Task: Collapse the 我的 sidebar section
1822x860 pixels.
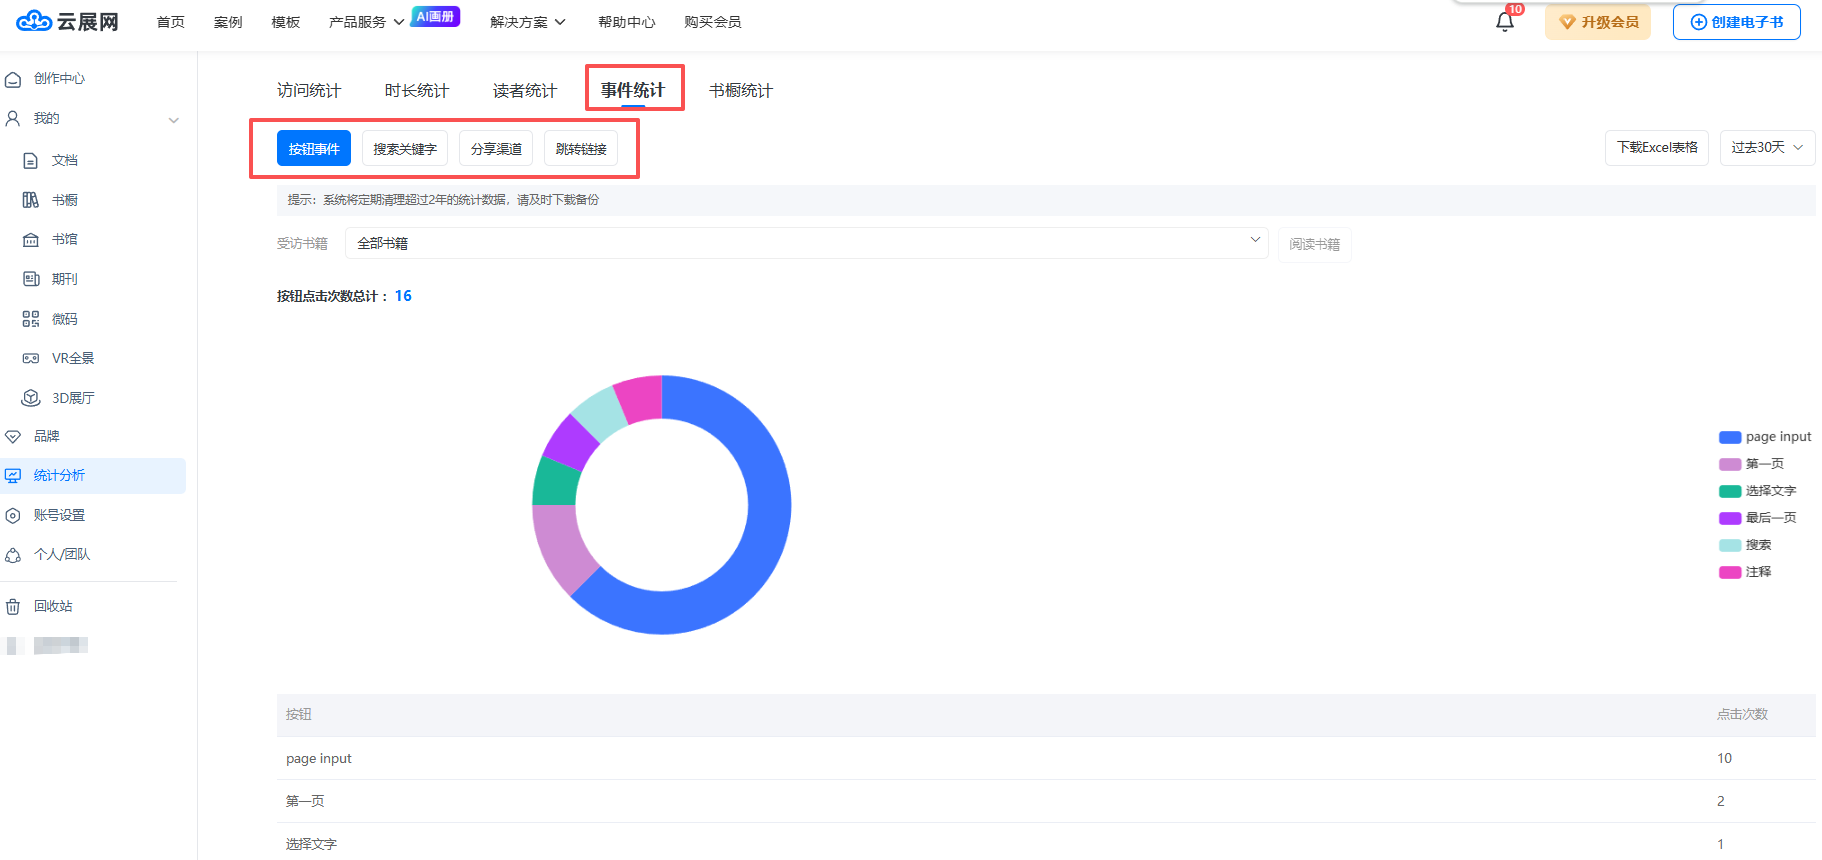Action: [x=173, y=119]
